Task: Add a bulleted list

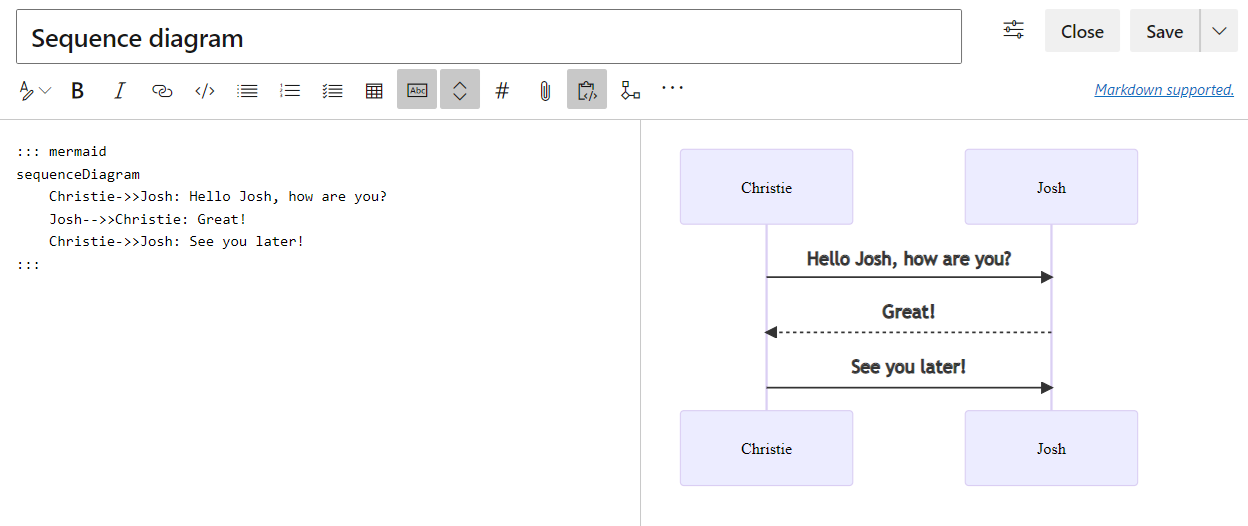Action: tap(247, 90)
